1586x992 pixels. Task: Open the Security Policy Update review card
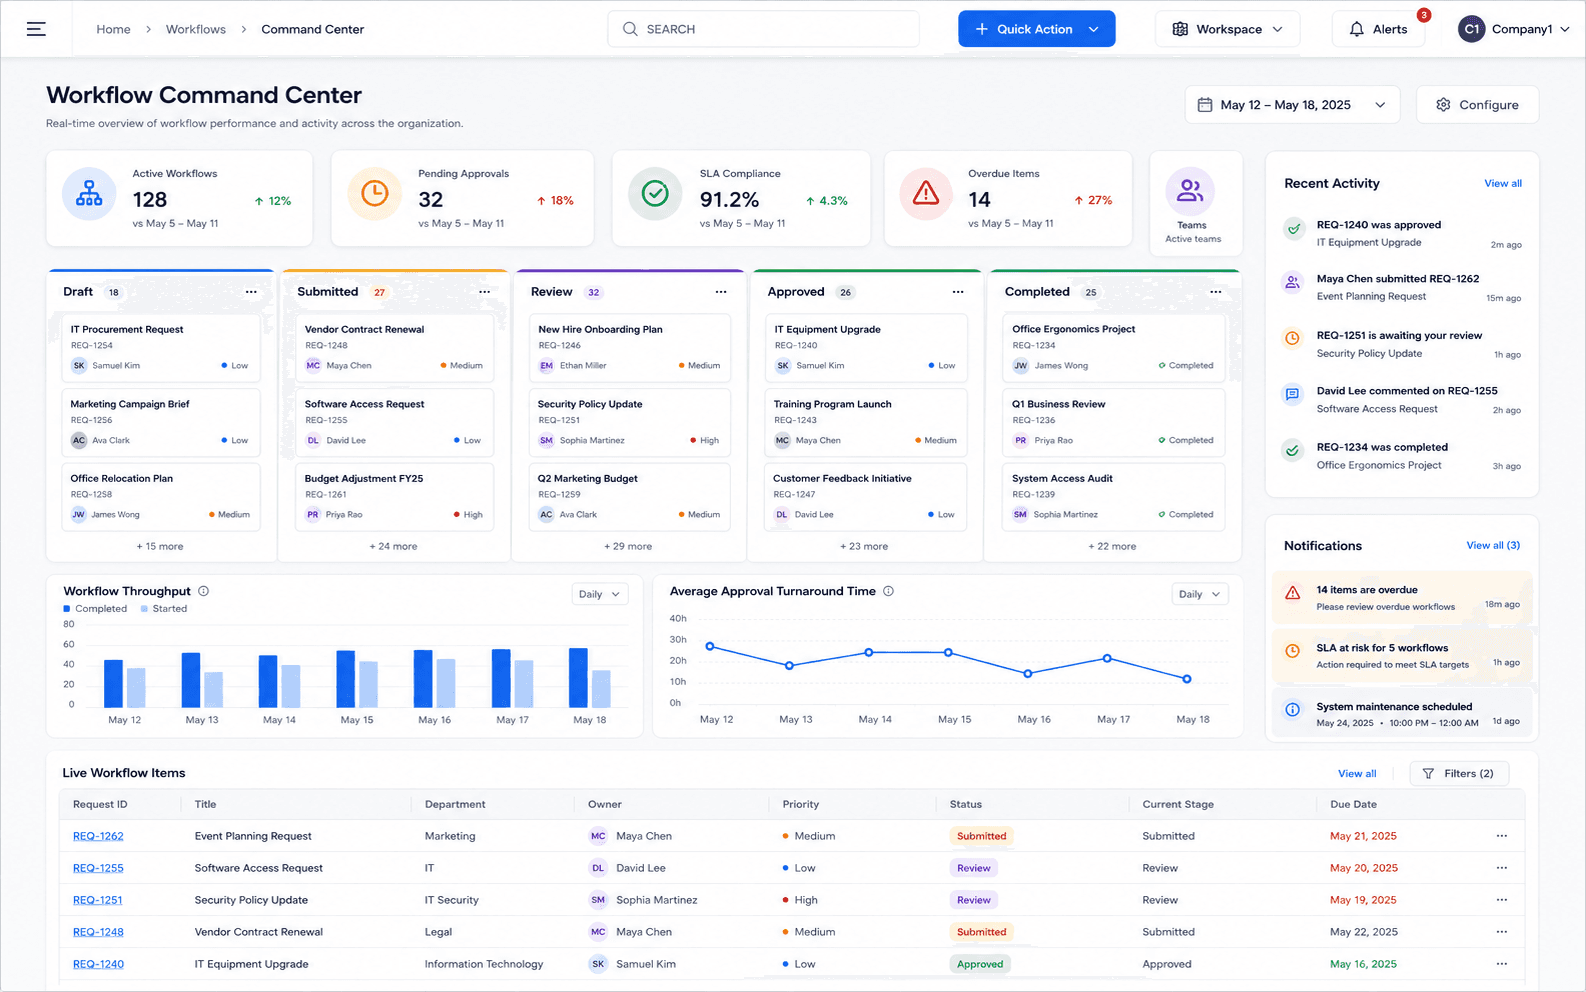click(x=630, y=422)
